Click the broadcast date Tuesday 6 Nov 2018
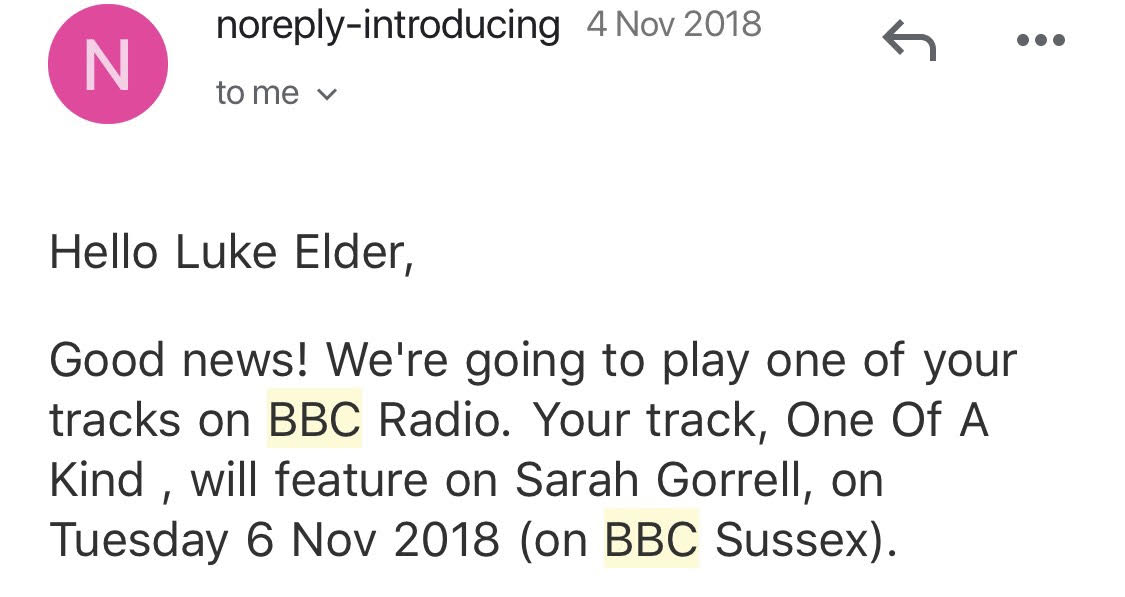 [x=274, y=541]
